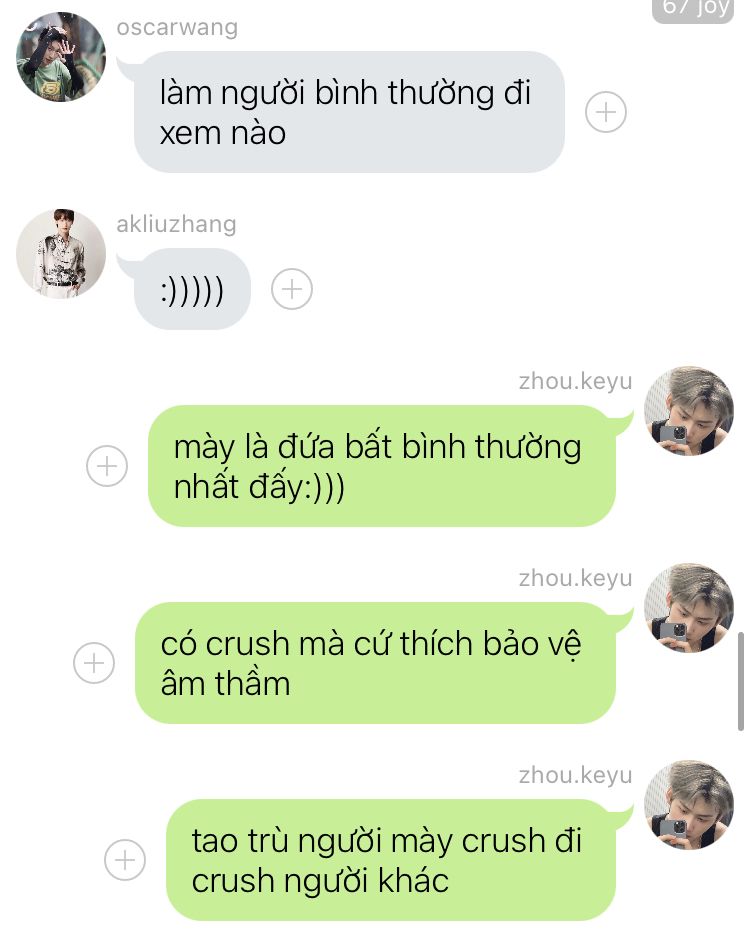Screen dimensions: 750x936
Task: Open oscarwang's profile picture
Action: 61,57
